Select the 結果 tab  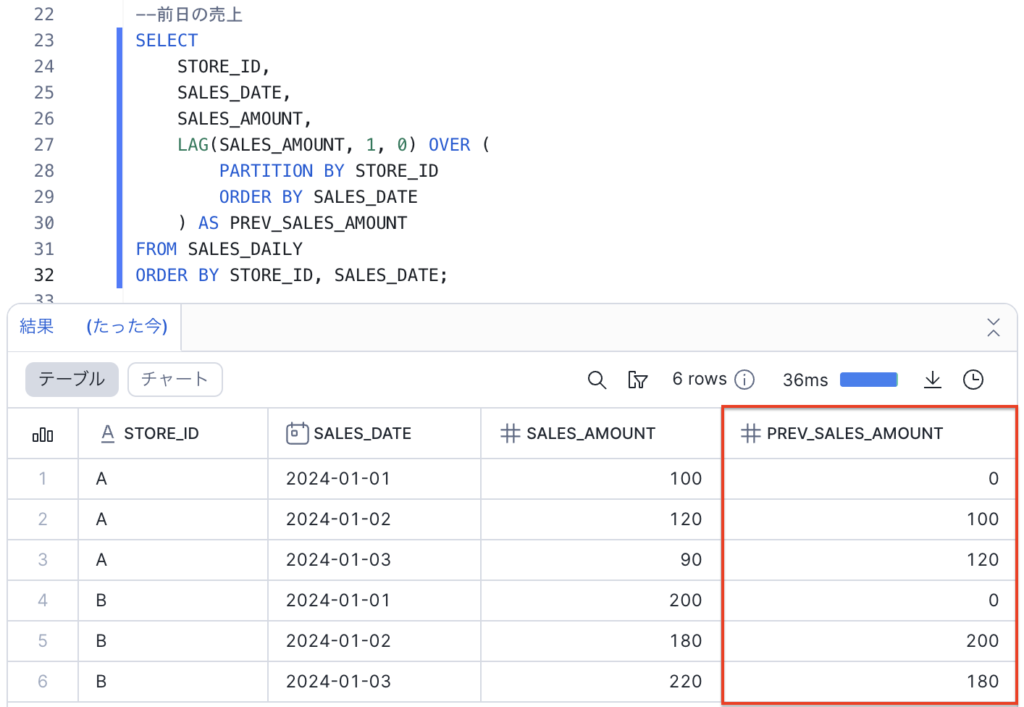pyautogui.click(x=37, y=327)
